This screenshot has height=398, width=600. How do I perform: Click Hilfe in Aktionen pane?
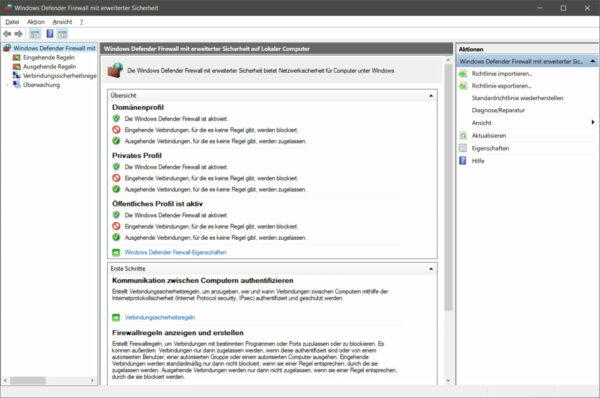tap(478, 161)
